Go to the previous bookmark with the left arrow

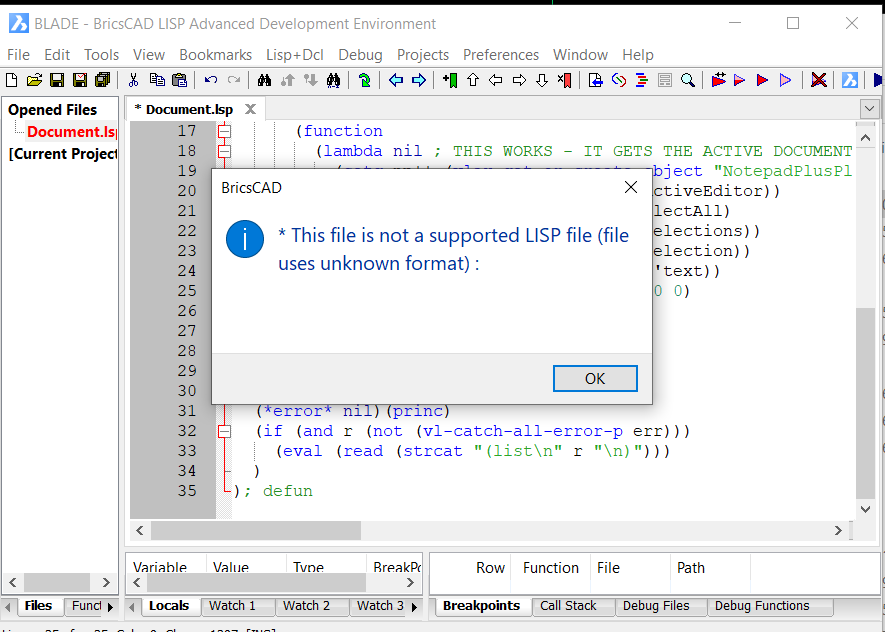[496, 80]
